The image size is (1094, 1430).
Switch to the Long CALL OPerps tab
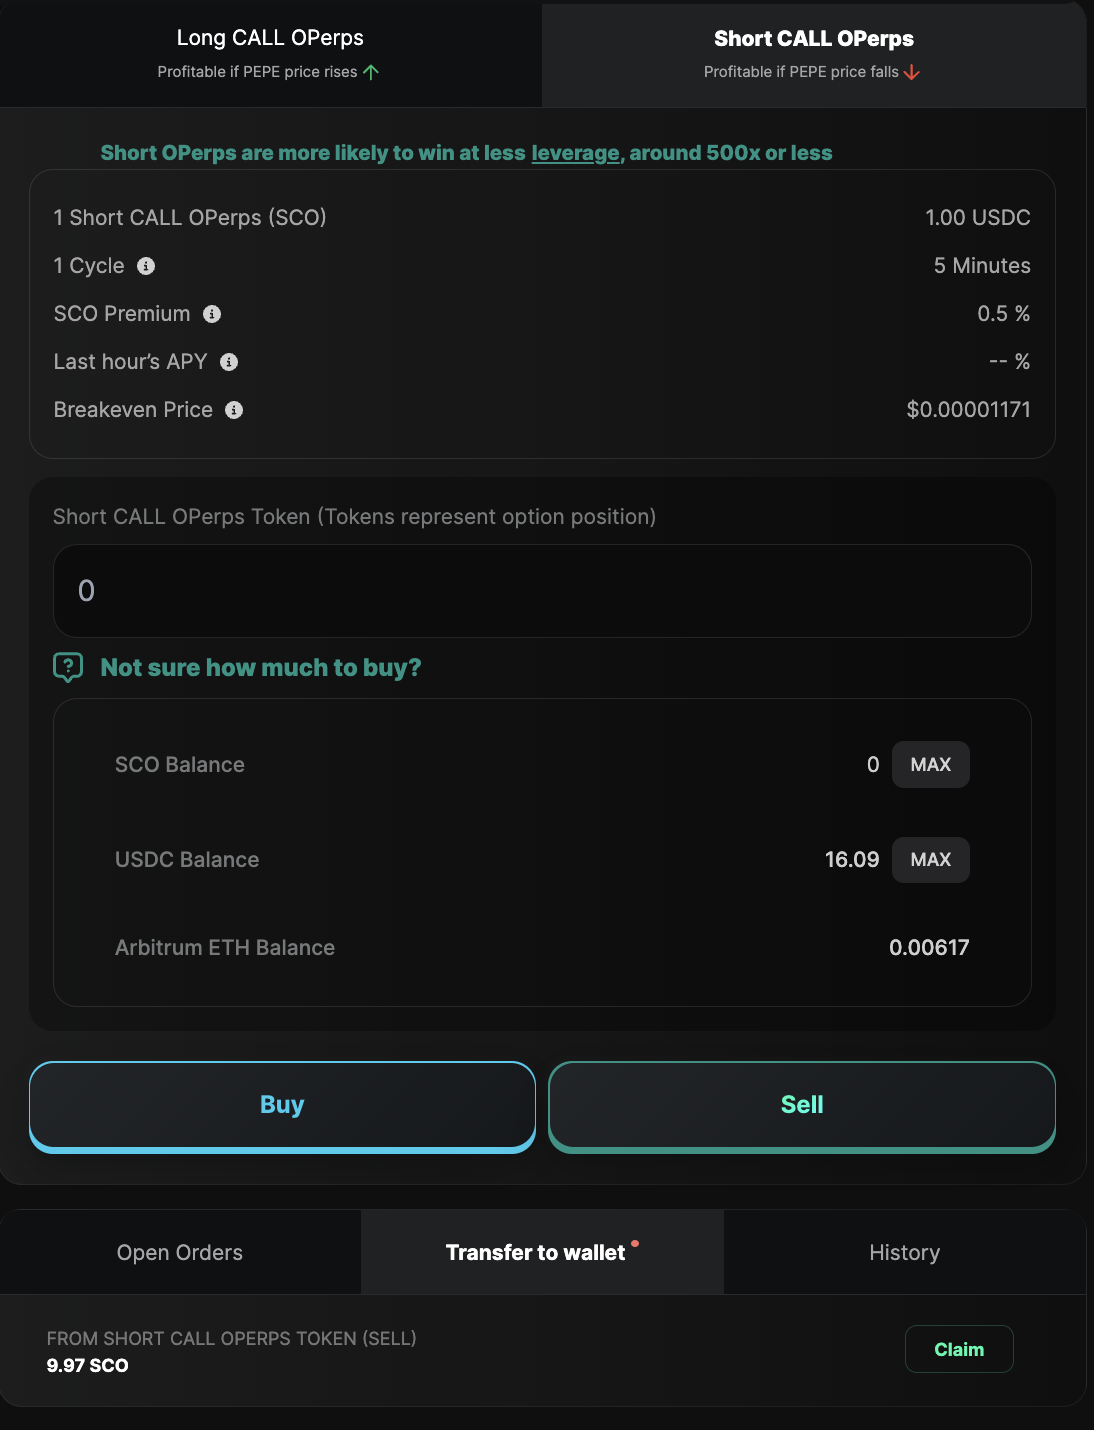pos(270,54)
